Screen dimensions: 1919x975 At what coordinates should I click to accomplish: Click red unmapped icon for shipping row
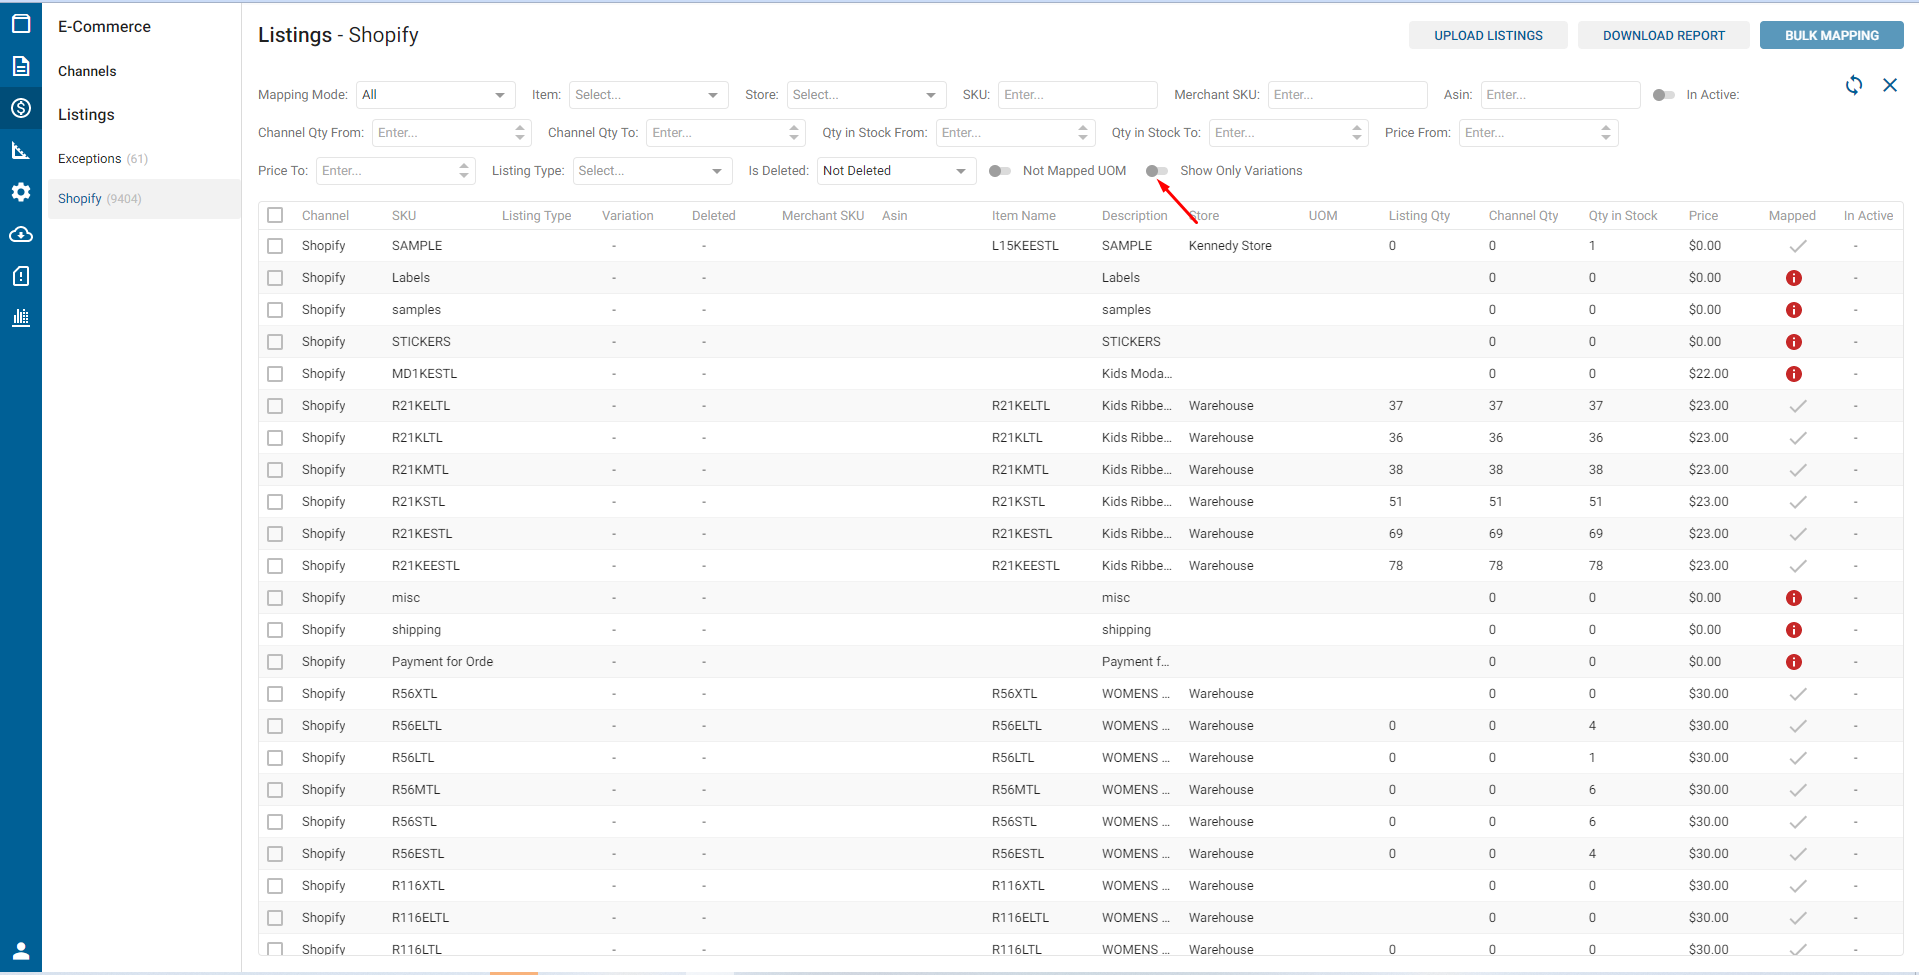pyautogui.click(x=1794, y=630)
